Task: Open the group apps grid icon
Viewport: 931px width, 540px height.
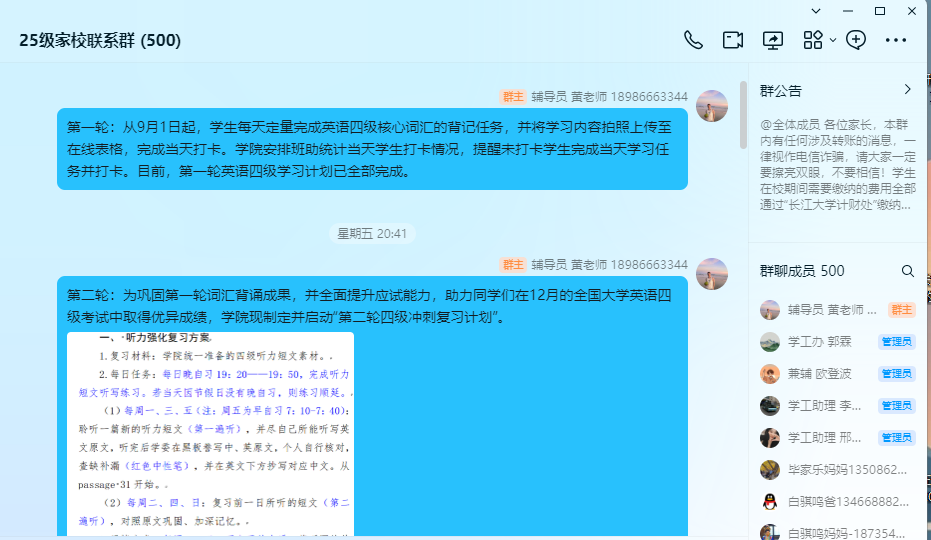Action: click(x=812, y=40)
